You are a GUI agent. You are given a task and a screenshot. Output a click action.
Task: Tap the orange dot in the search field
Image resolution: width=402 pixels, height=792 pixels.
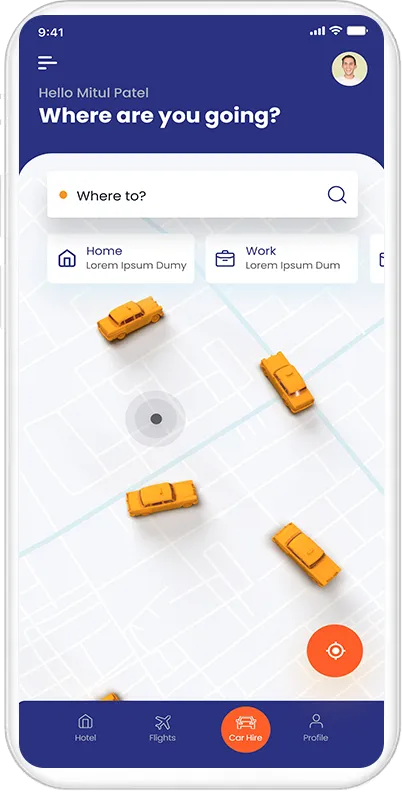(63, 195)
